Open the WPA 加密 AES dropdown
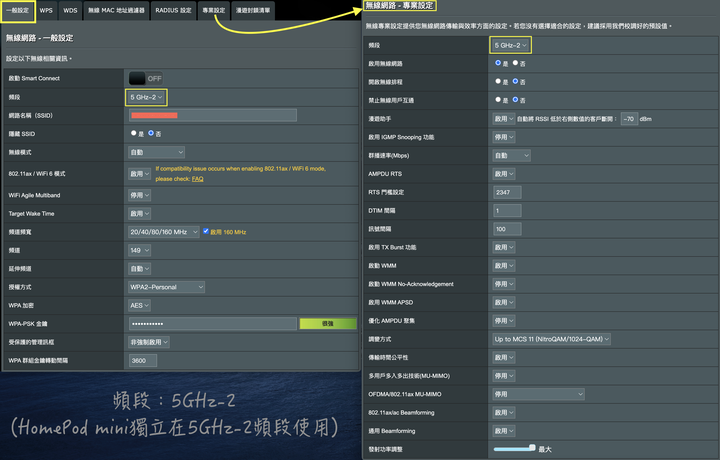The width and height of the screenshot is (720, 460). click(x=140, y=305)
